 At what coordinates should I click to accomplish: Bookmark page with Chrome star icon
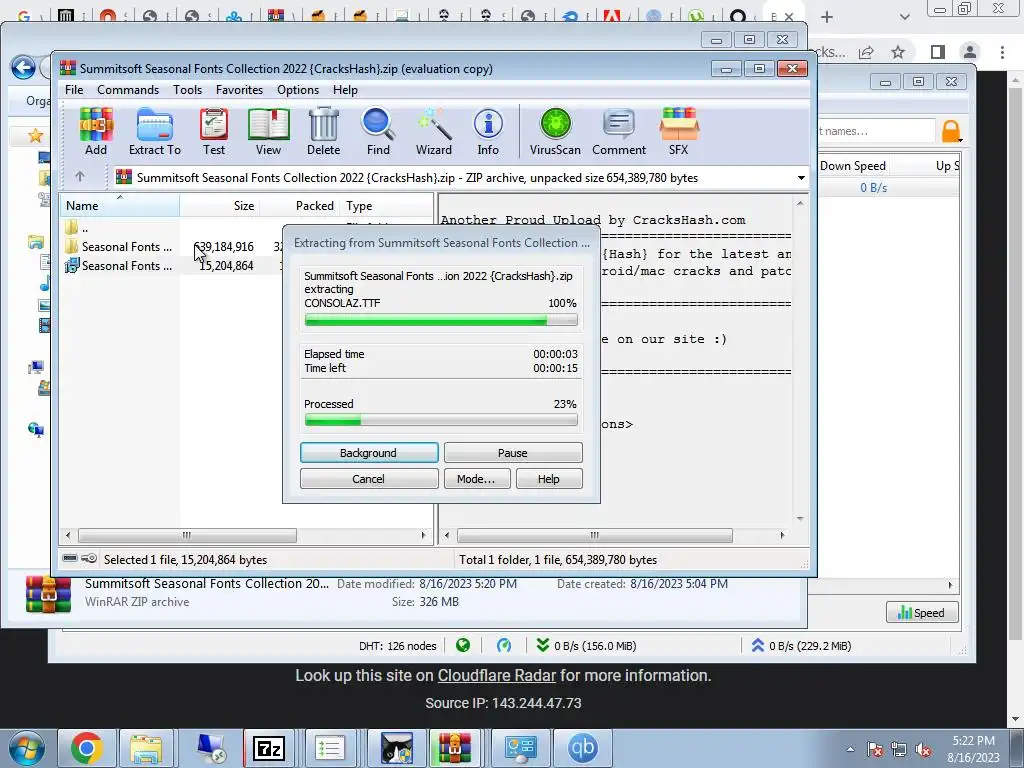coord(898,52)
